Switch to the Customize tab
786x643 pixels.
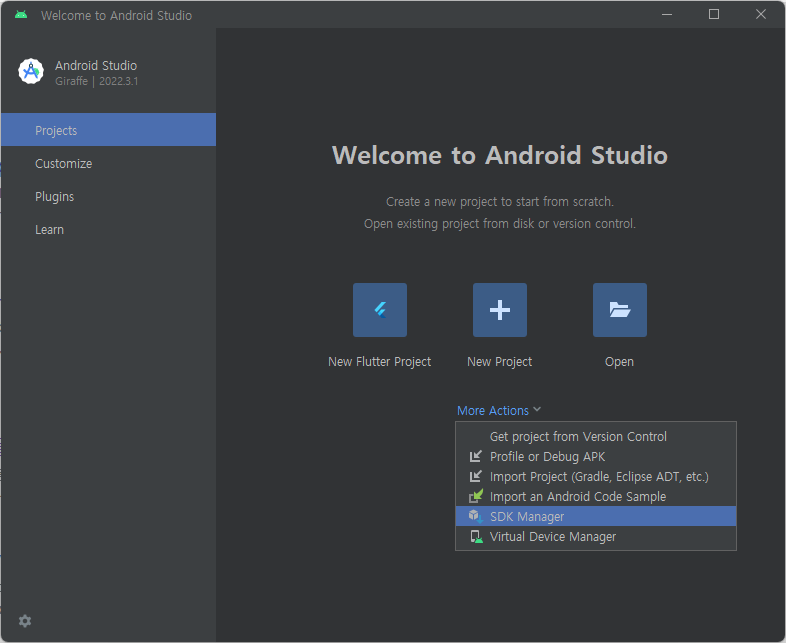click(108, 163)
